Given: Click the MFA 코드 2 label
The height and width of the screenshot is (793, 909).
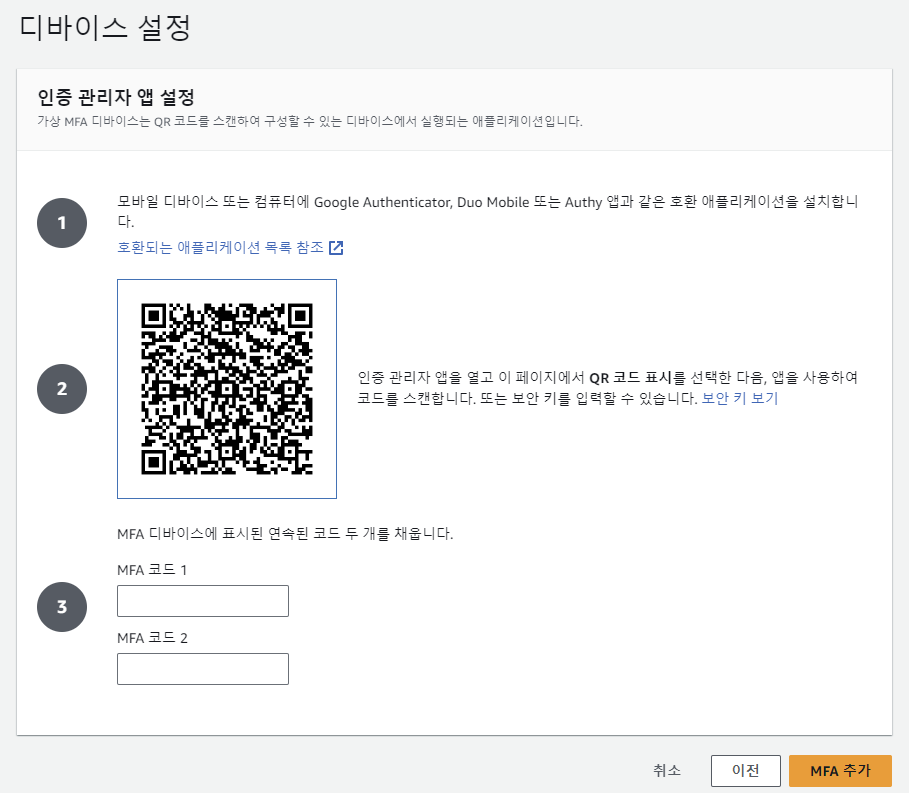Looking at the screenshot, I should [x=152, y=638].
